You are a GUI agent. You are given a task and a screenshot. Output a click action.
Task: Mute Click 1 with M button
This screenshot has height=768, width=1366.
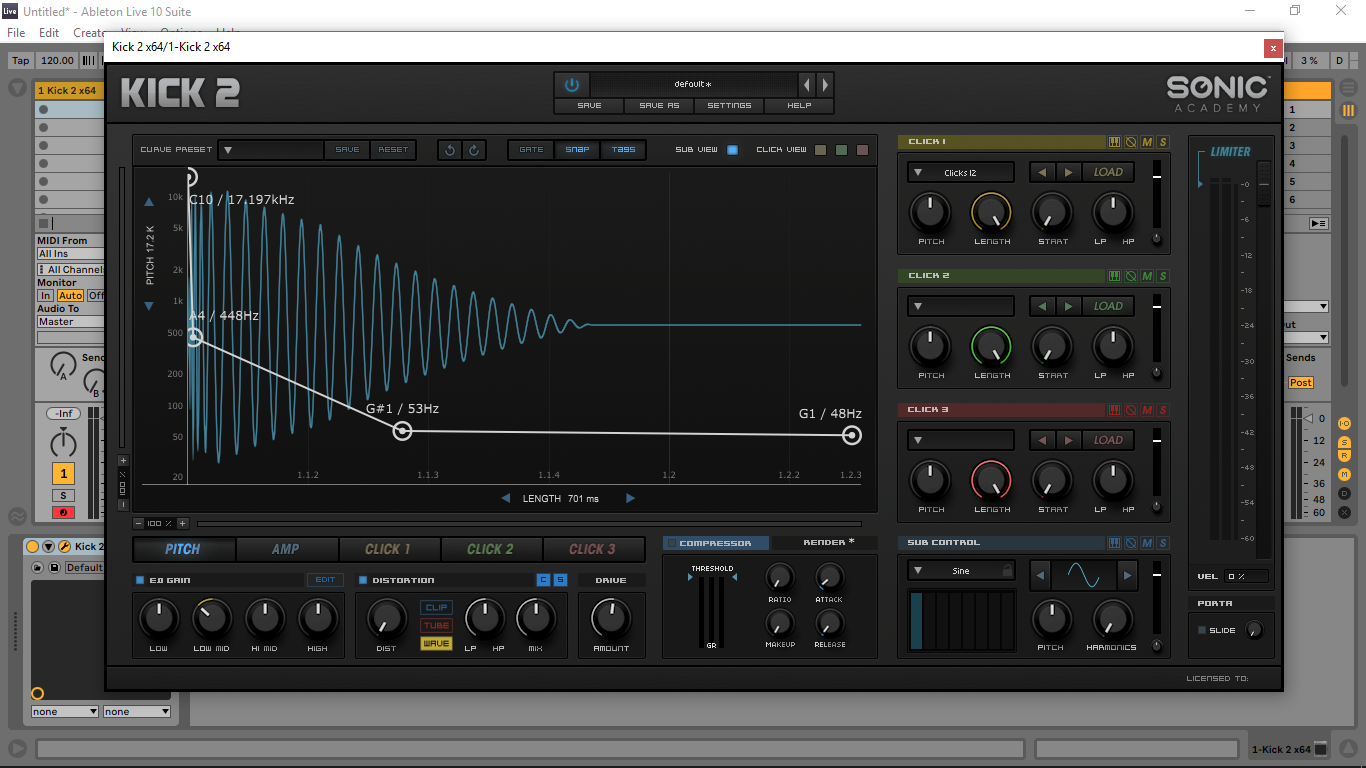point(1147,142)
